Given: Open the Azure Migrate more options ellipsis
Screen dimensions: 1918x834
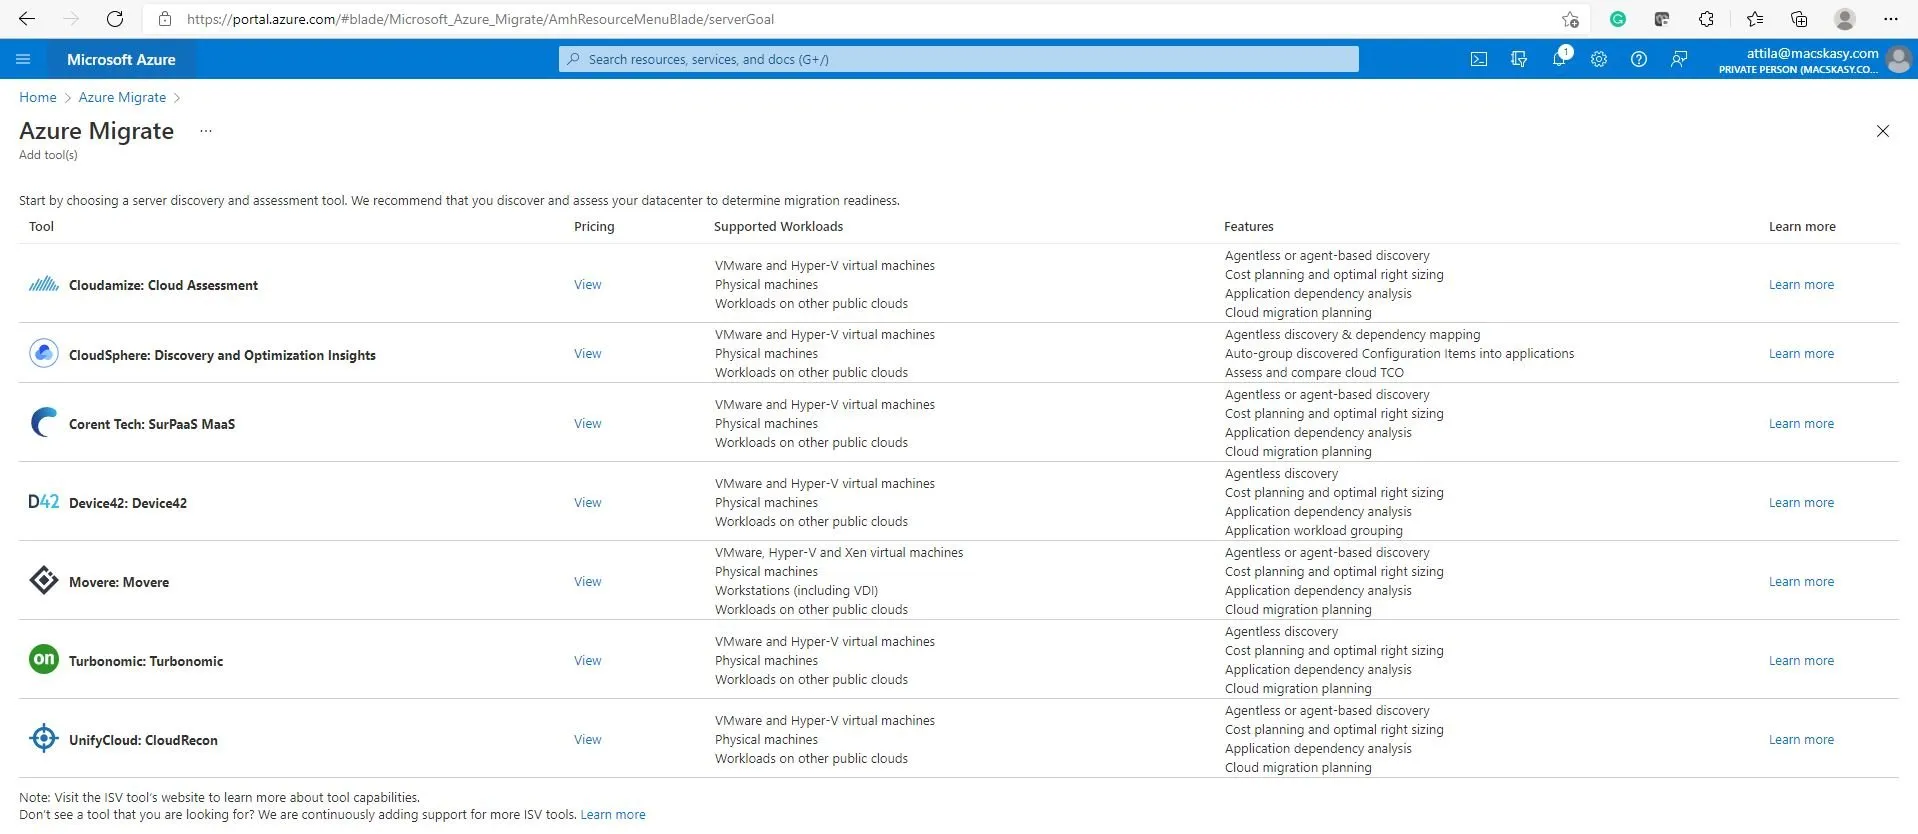Looking at the screenshot, I should pos(206,131).
